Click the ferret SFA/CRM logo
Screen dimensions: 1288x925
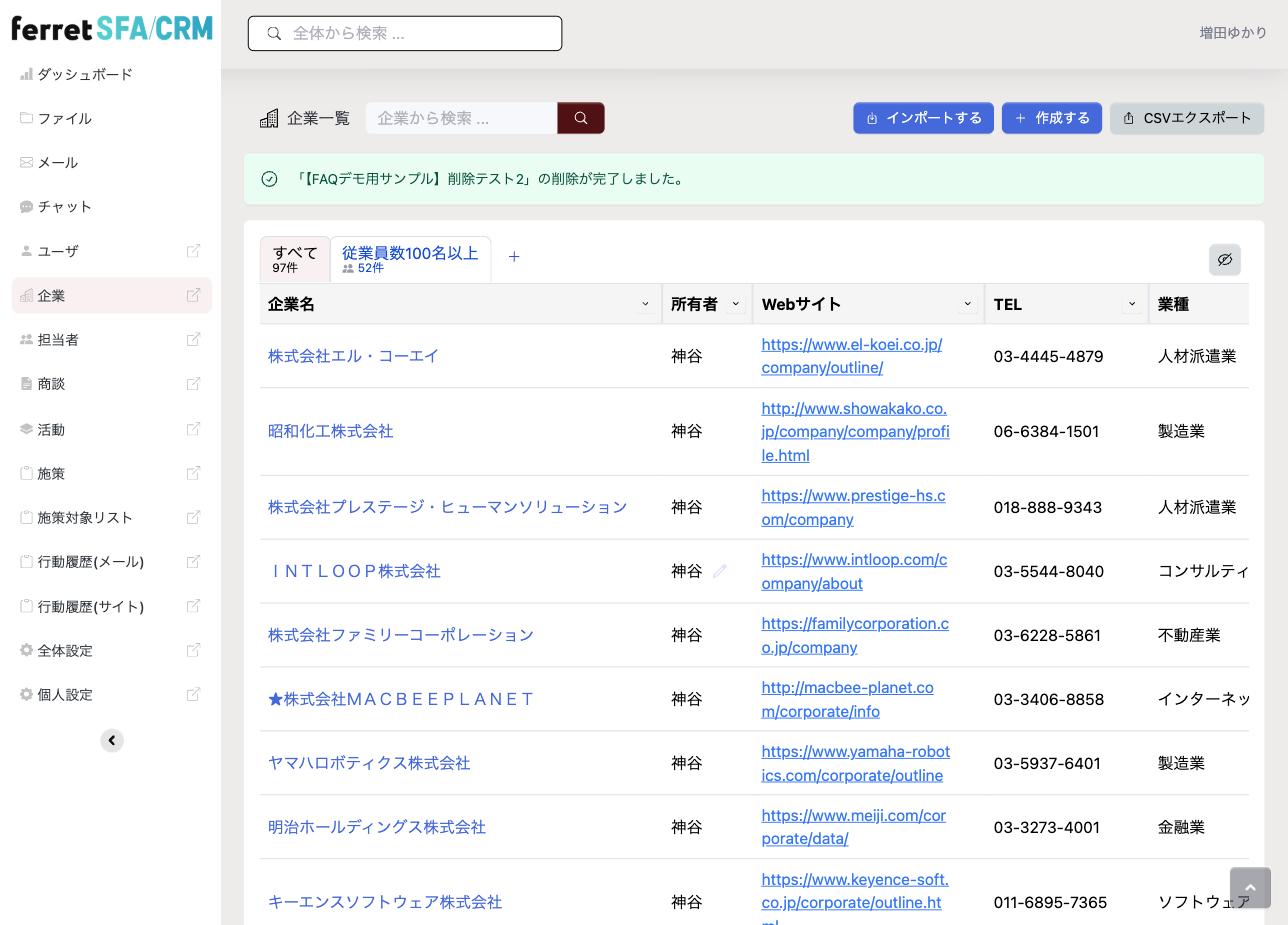point(112,28)
